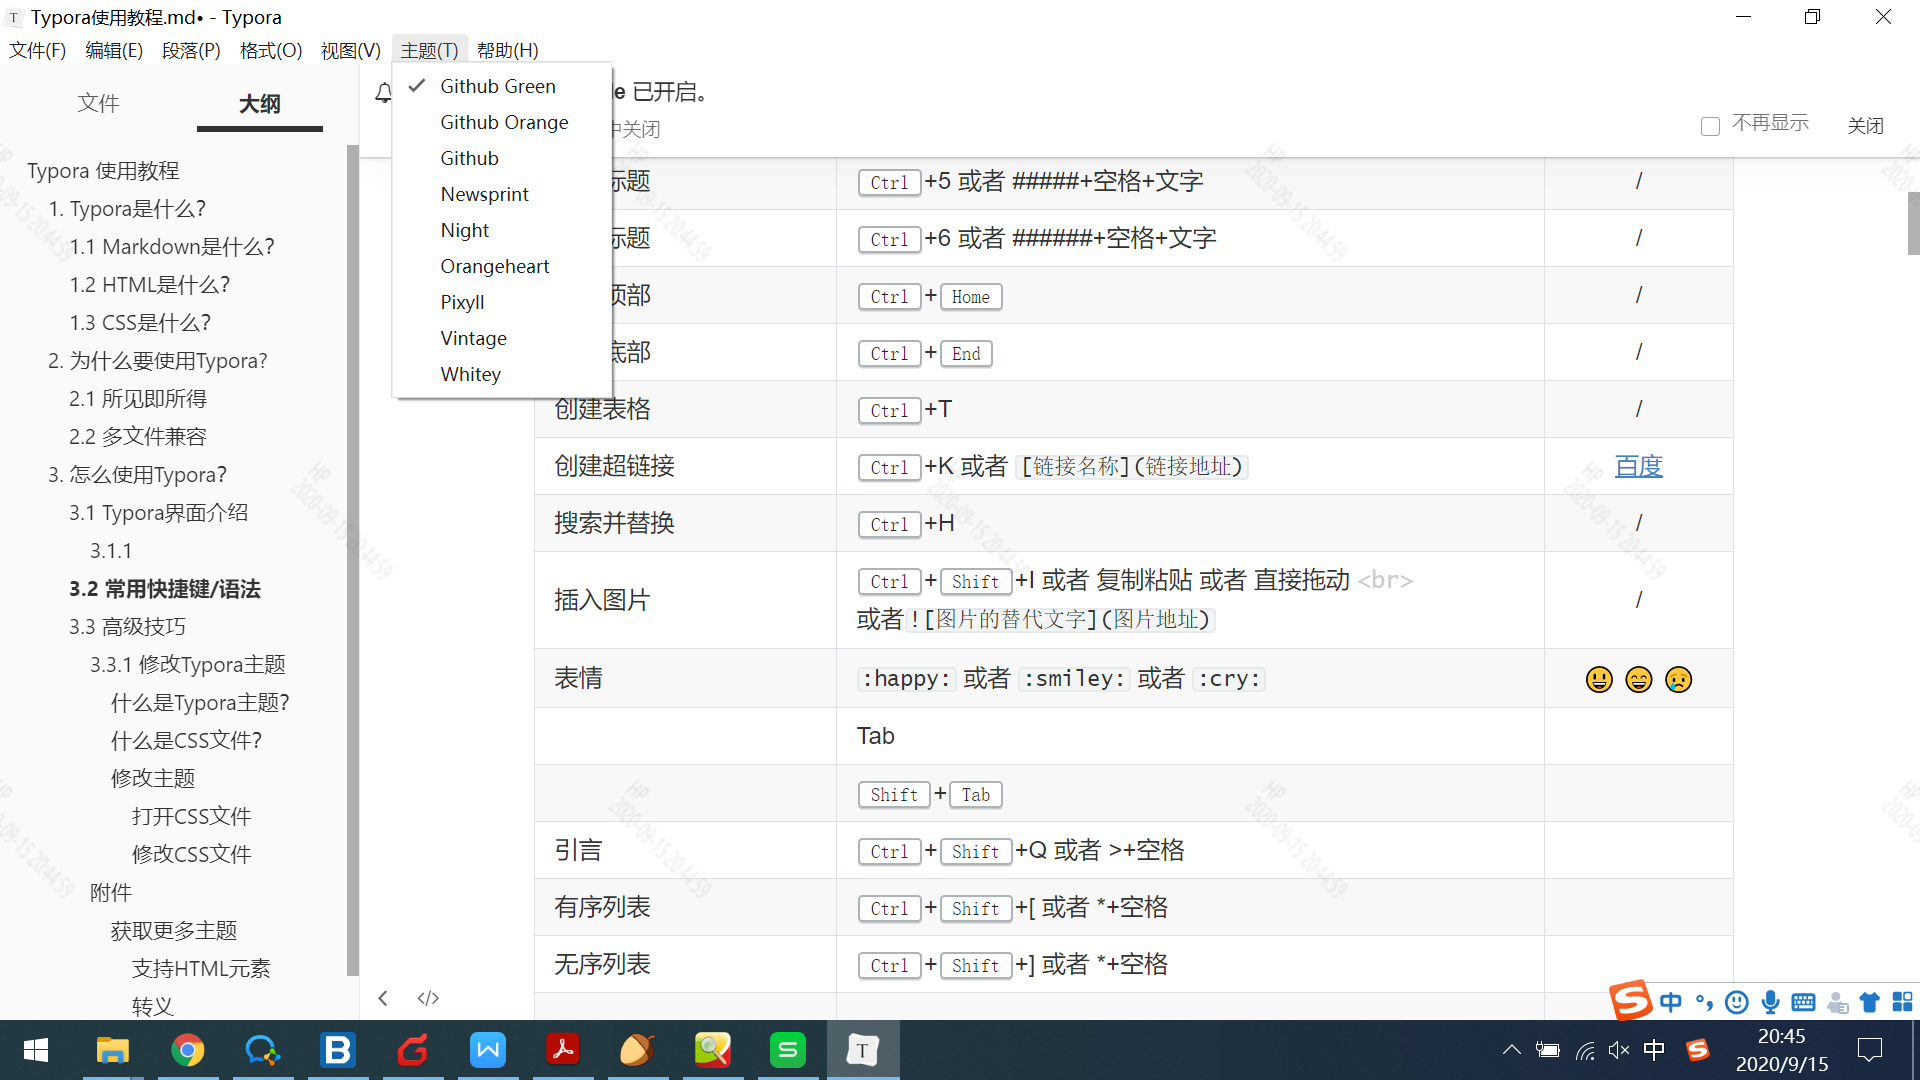
Task: Go to 打开CSS文件 outline item
Action: click(x=192, y=817)
